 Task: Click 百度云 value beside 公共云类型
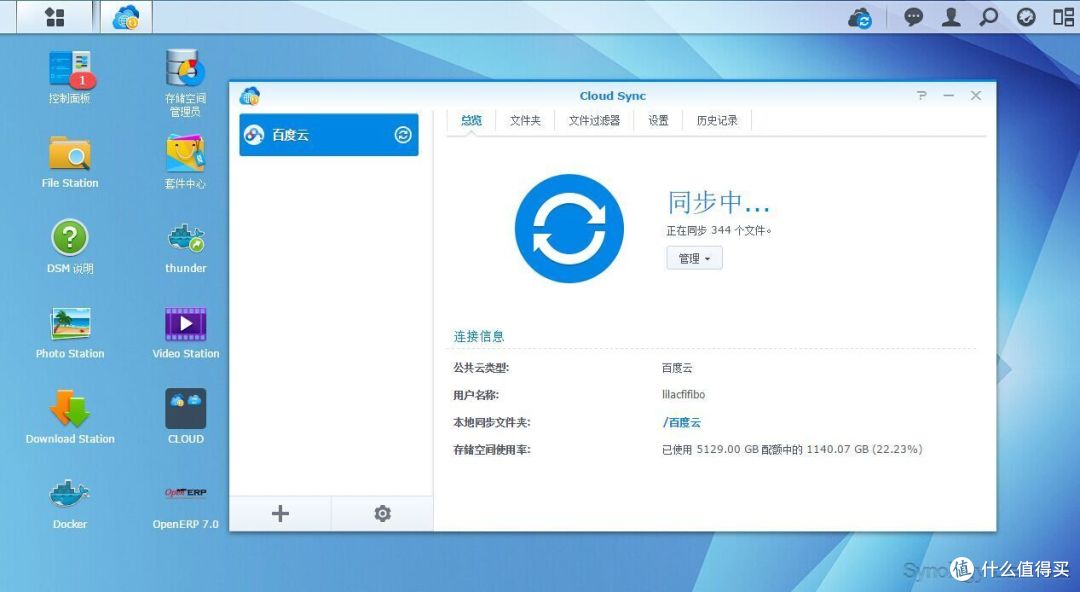pyautogui.click(x=677, y=368)
